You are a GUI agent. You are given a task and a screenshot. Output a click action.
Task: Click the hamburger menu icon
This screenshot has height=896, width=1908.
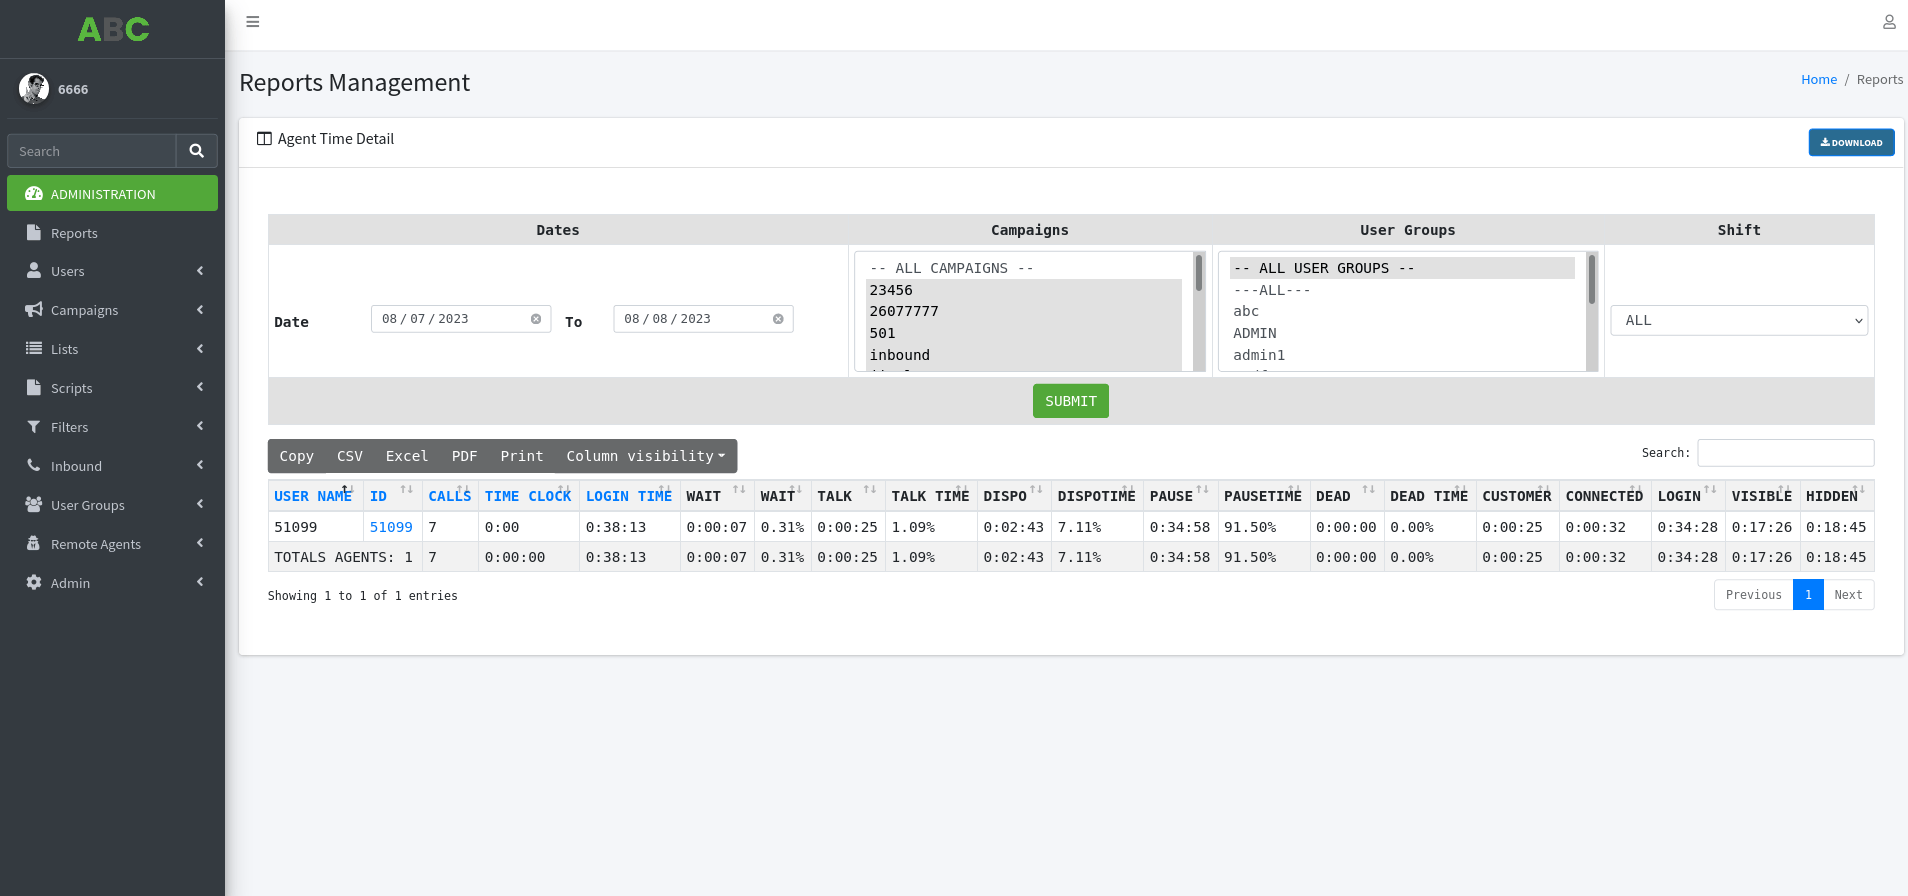pyautogui.click(x=253, y=22)
